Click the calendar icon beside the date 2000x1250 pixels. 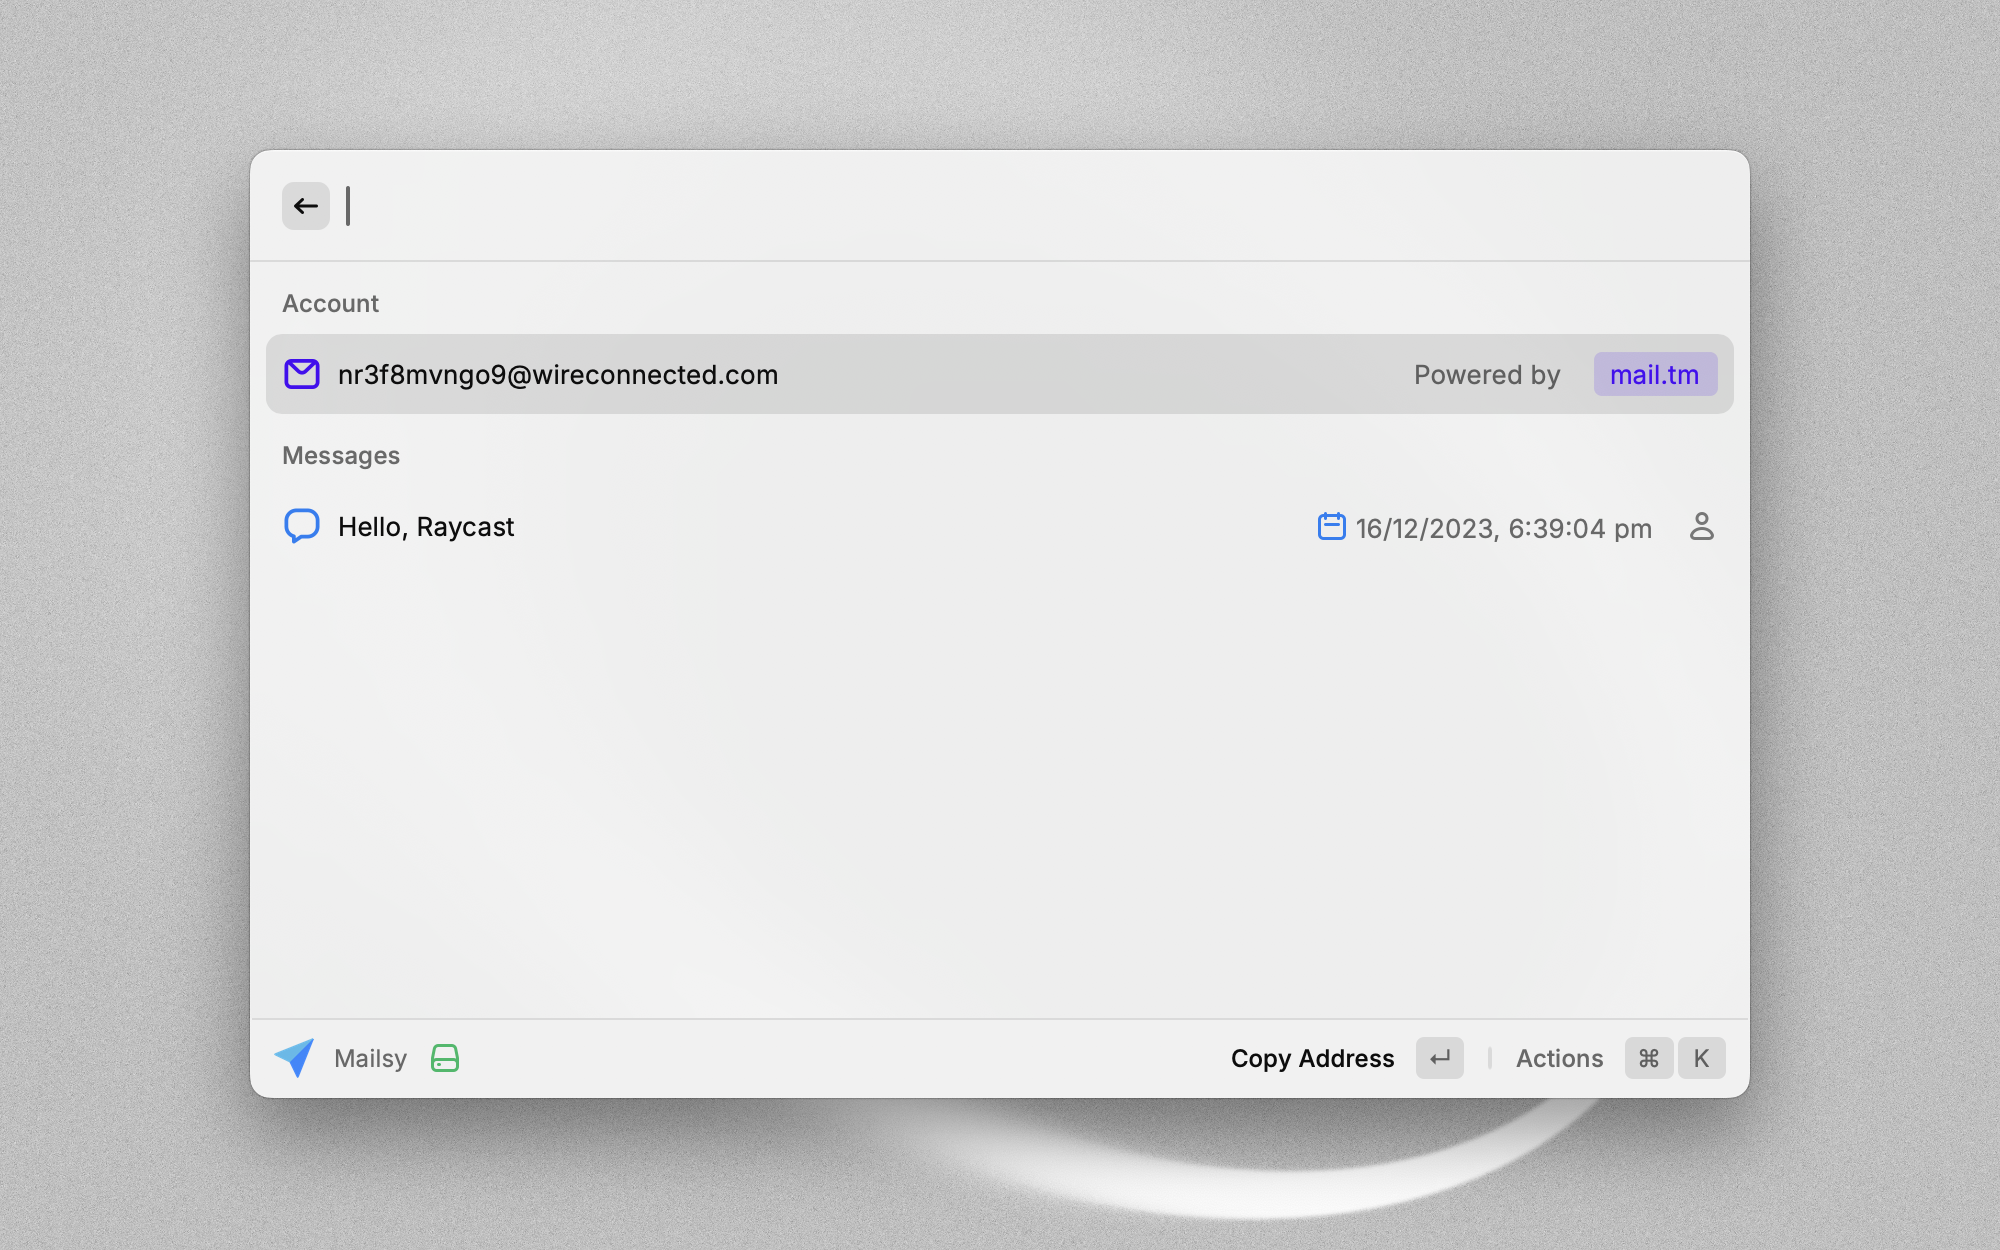[1331, 526]
